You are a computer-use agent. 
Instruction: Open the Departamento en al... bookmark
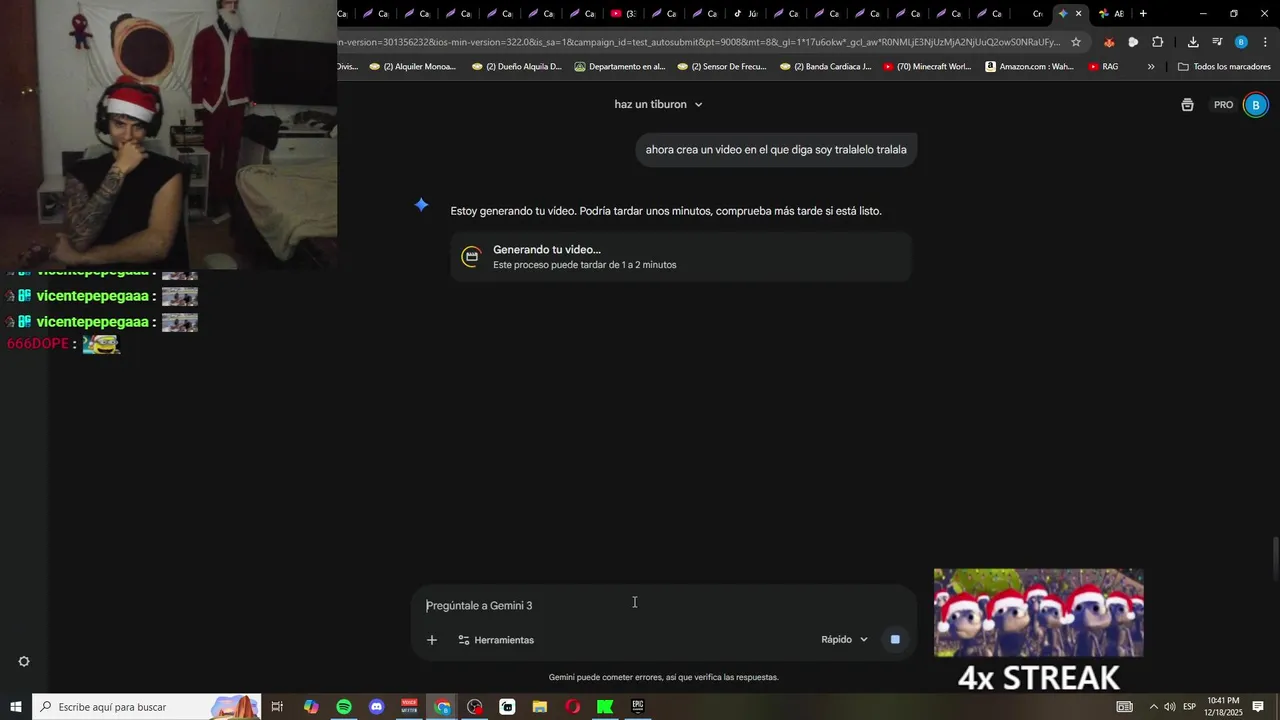pos(619,67)
